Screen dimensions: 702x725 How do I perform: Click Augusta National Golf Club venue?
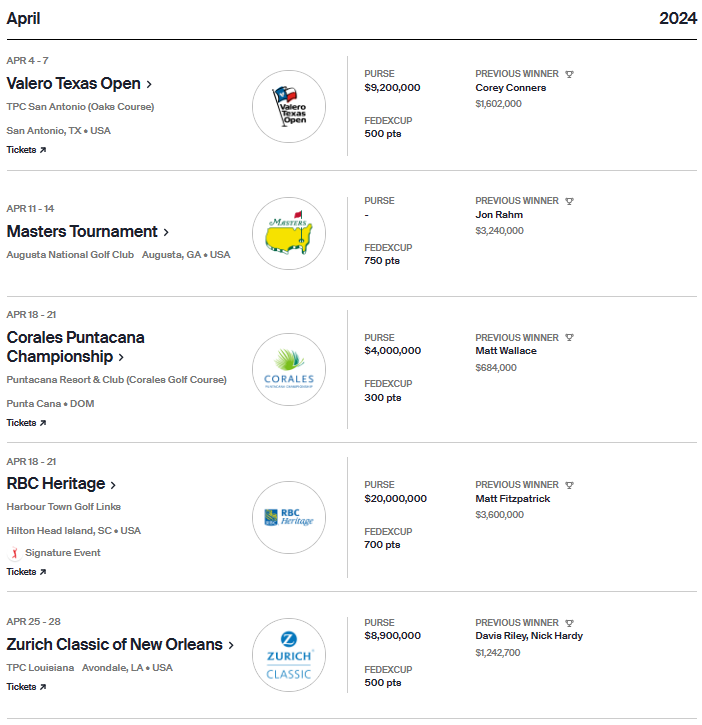(70, 255)
